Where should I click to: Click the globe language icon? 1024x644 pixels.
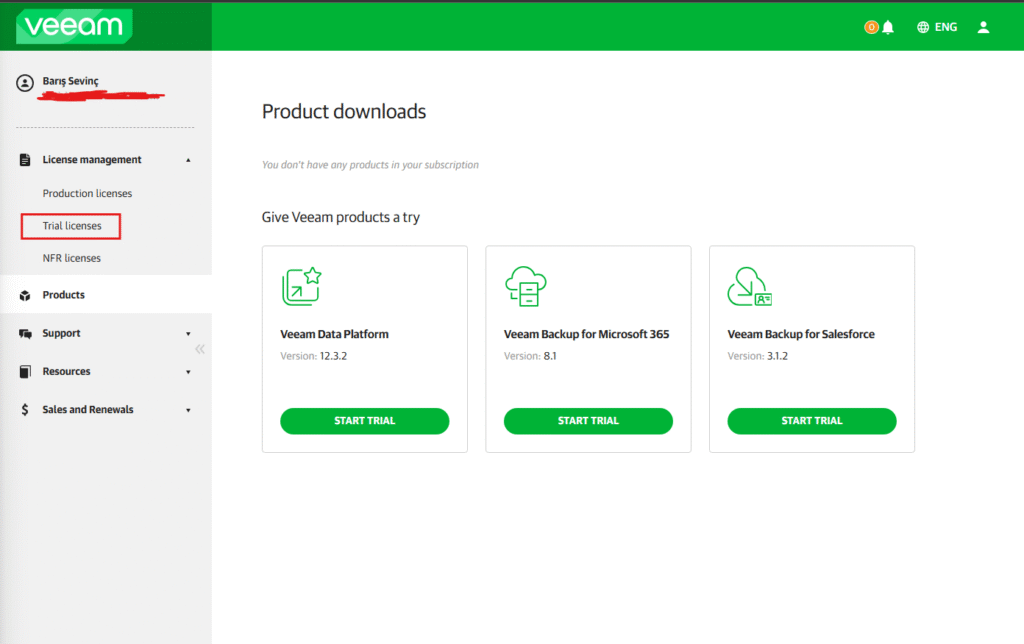[x=923, y=27]
